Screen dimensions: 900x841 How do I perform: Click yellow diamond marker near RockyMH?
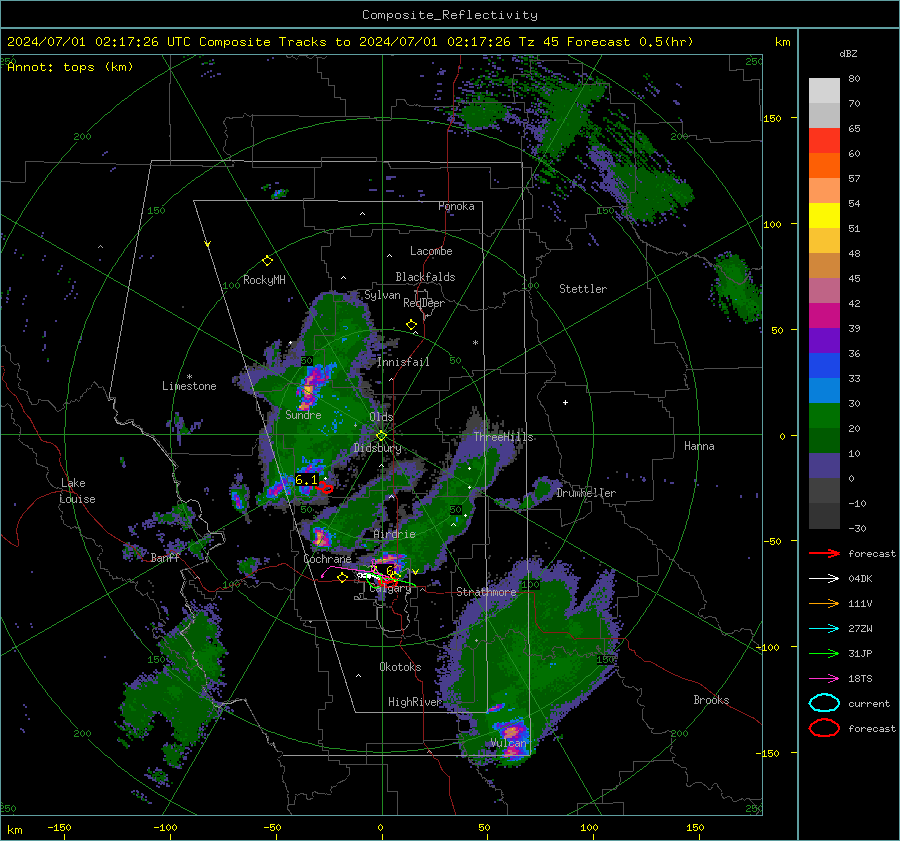[x=267, y=261]
